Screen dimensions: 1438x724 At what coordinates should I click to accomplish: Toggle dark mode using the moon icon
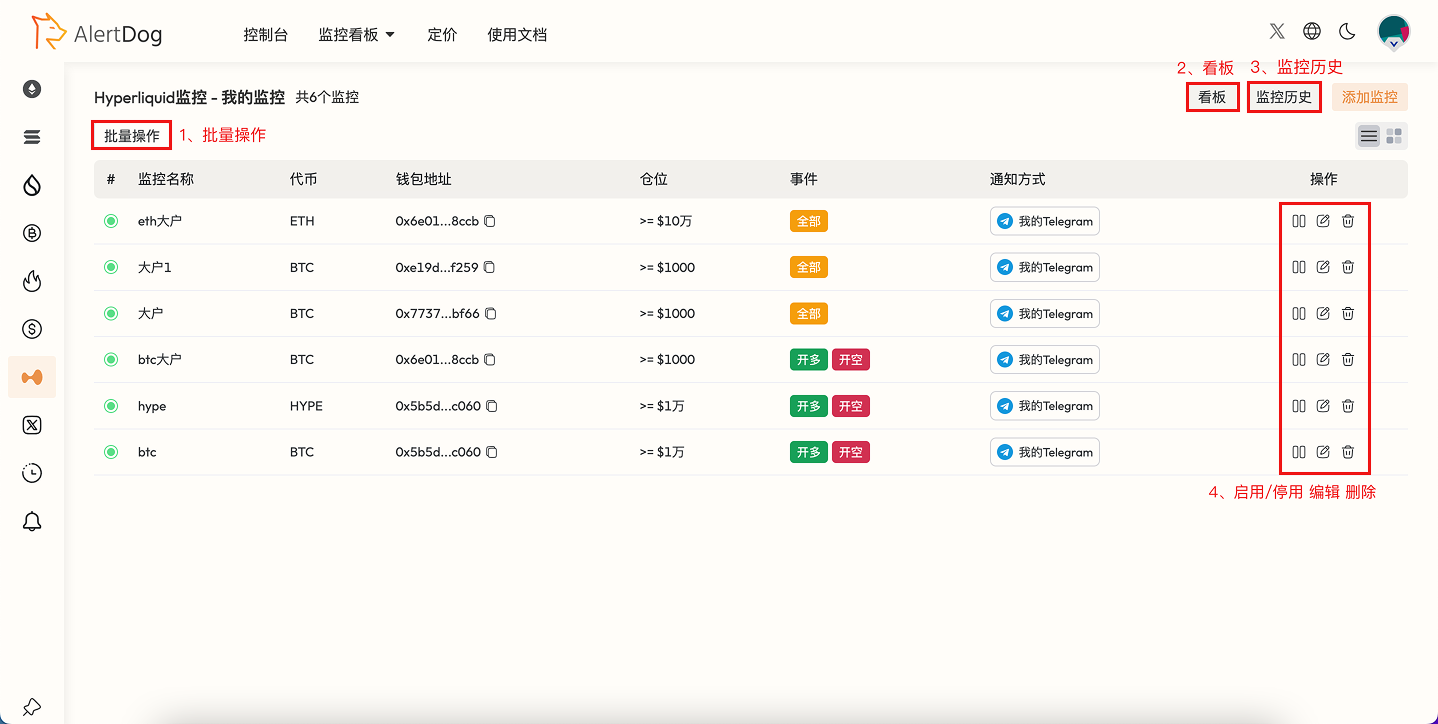(1347, 31)
